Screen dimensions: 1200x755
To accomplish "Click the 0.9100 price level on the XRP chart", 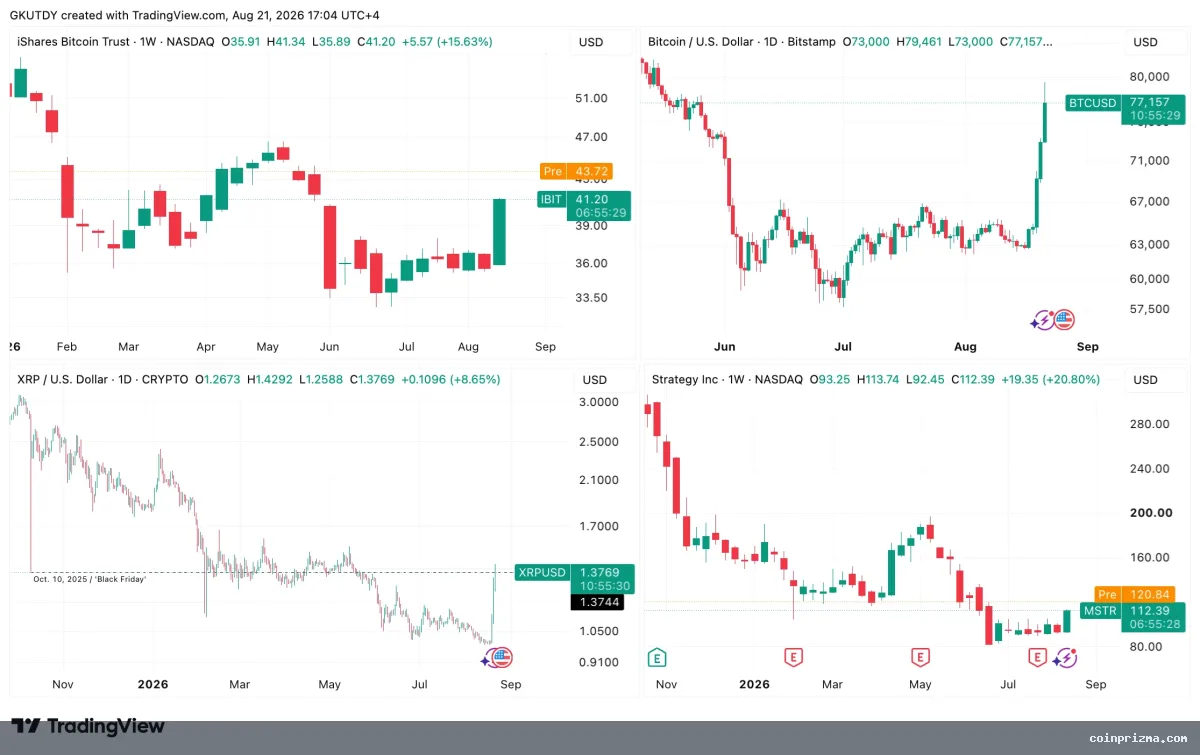I will pyautogui.click(x=598, y=662).
